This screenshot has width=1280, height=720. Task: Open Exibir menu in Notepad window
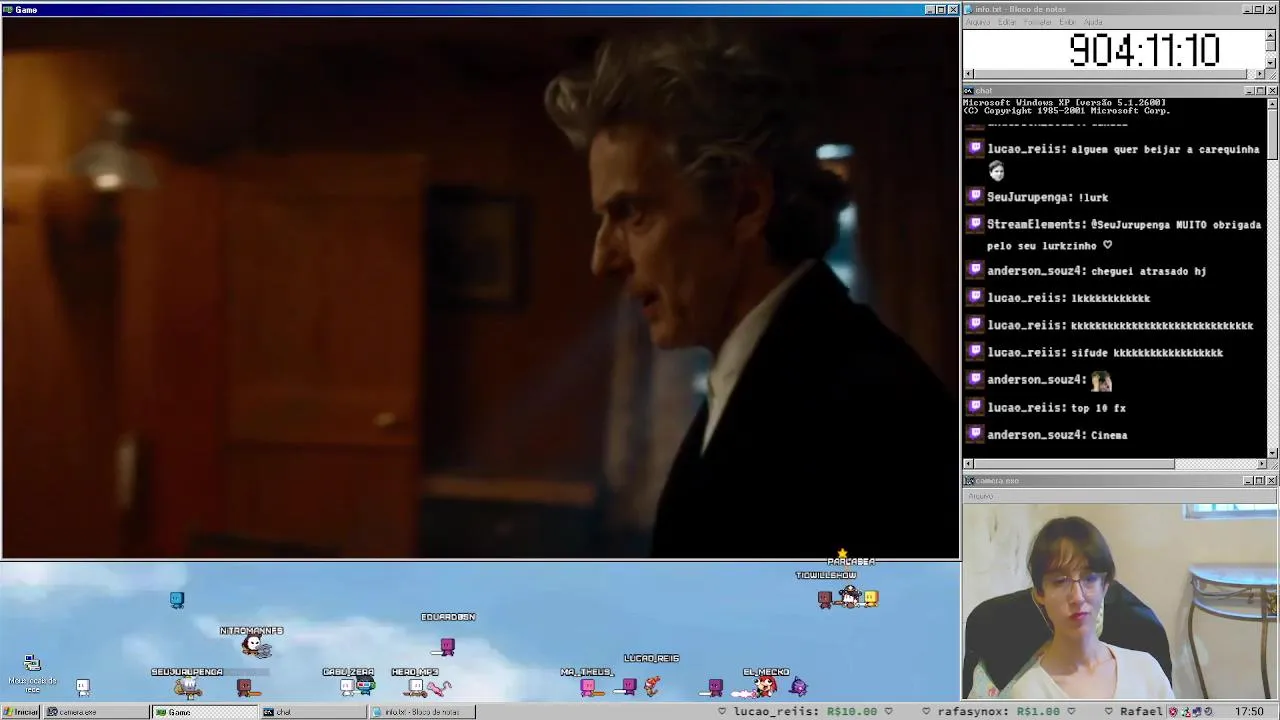pos(1067,22)
